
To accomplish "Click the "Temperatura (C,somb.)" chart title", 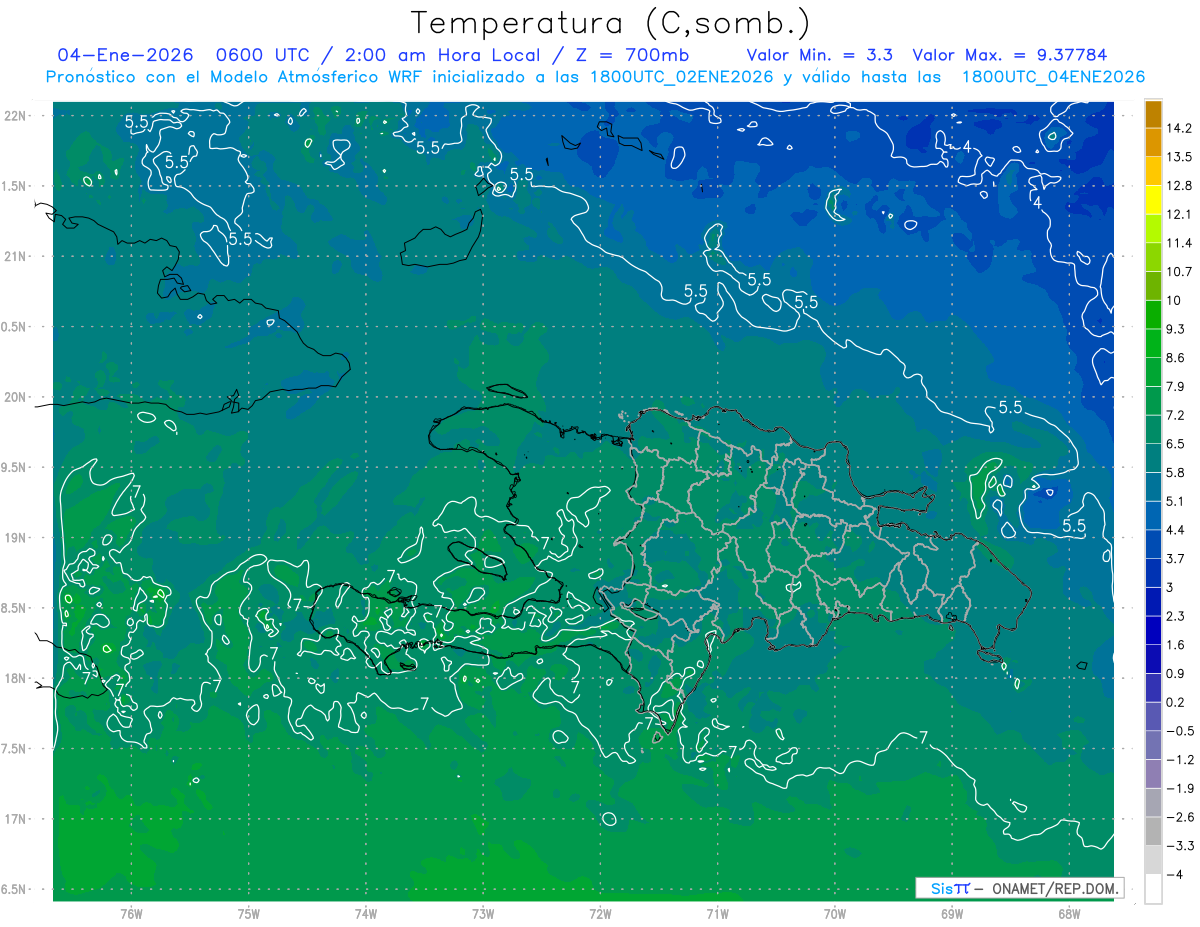I will point(610,23).
